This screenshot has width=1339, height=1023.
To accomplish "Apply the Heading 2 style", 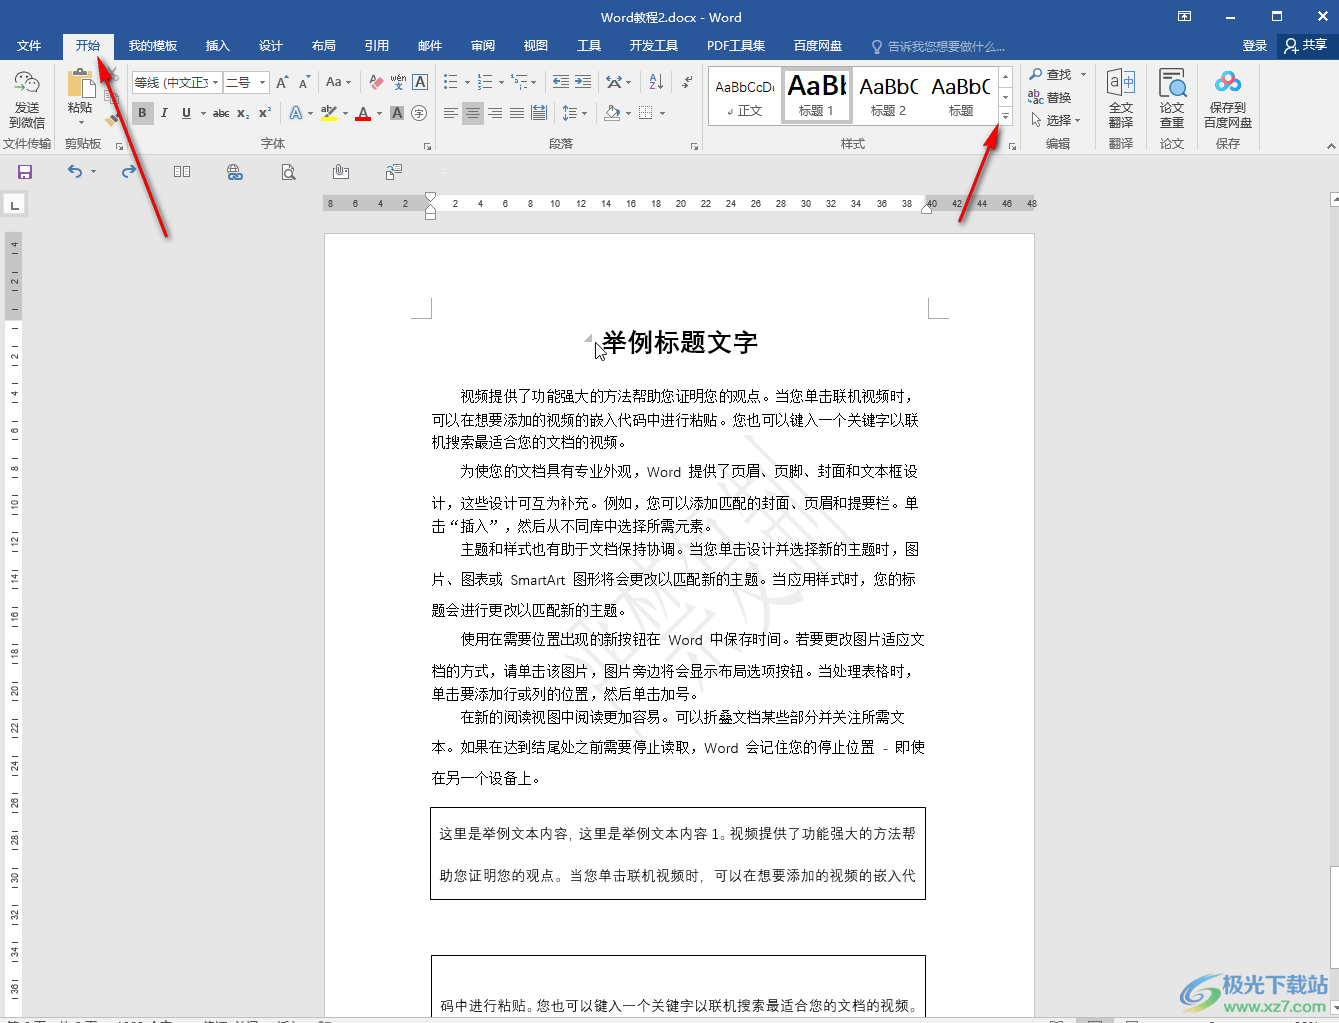I will pyautogui.click(x=888, y=96).
